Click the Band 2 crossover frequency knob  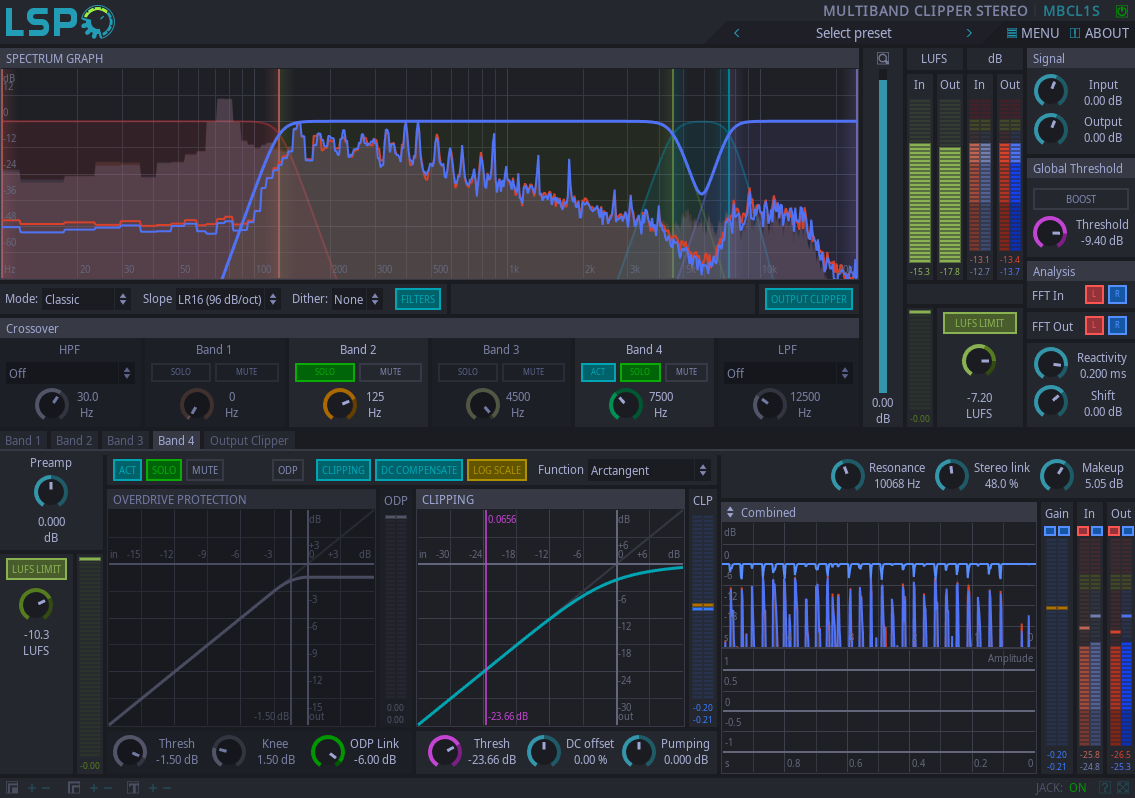pos(340,404)
